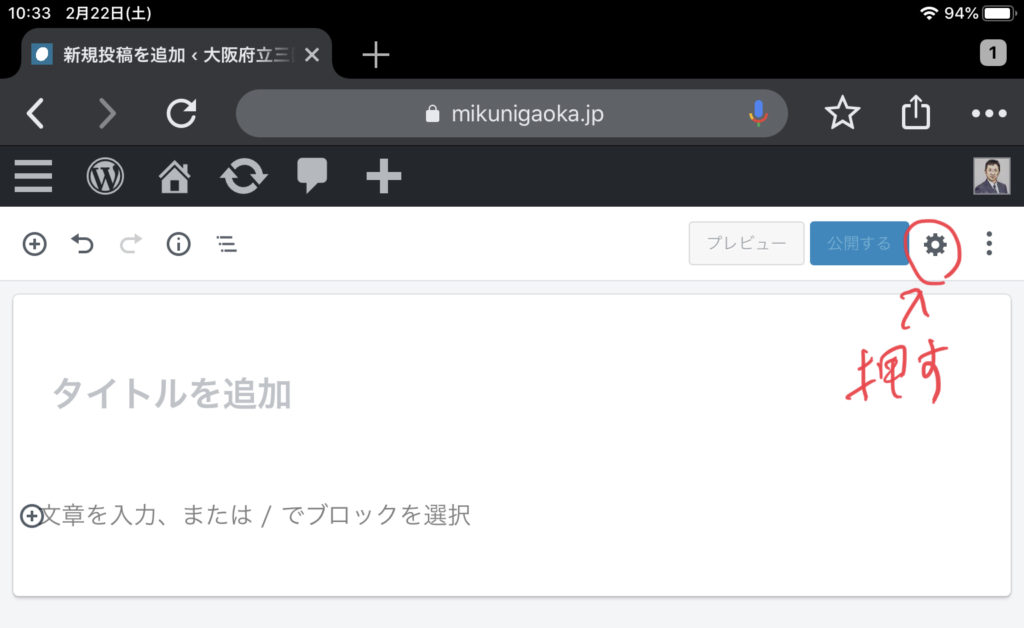Viewport: 1024px width, 628px height.
Task: Click the 公開する button
Action: coord(859,243)
